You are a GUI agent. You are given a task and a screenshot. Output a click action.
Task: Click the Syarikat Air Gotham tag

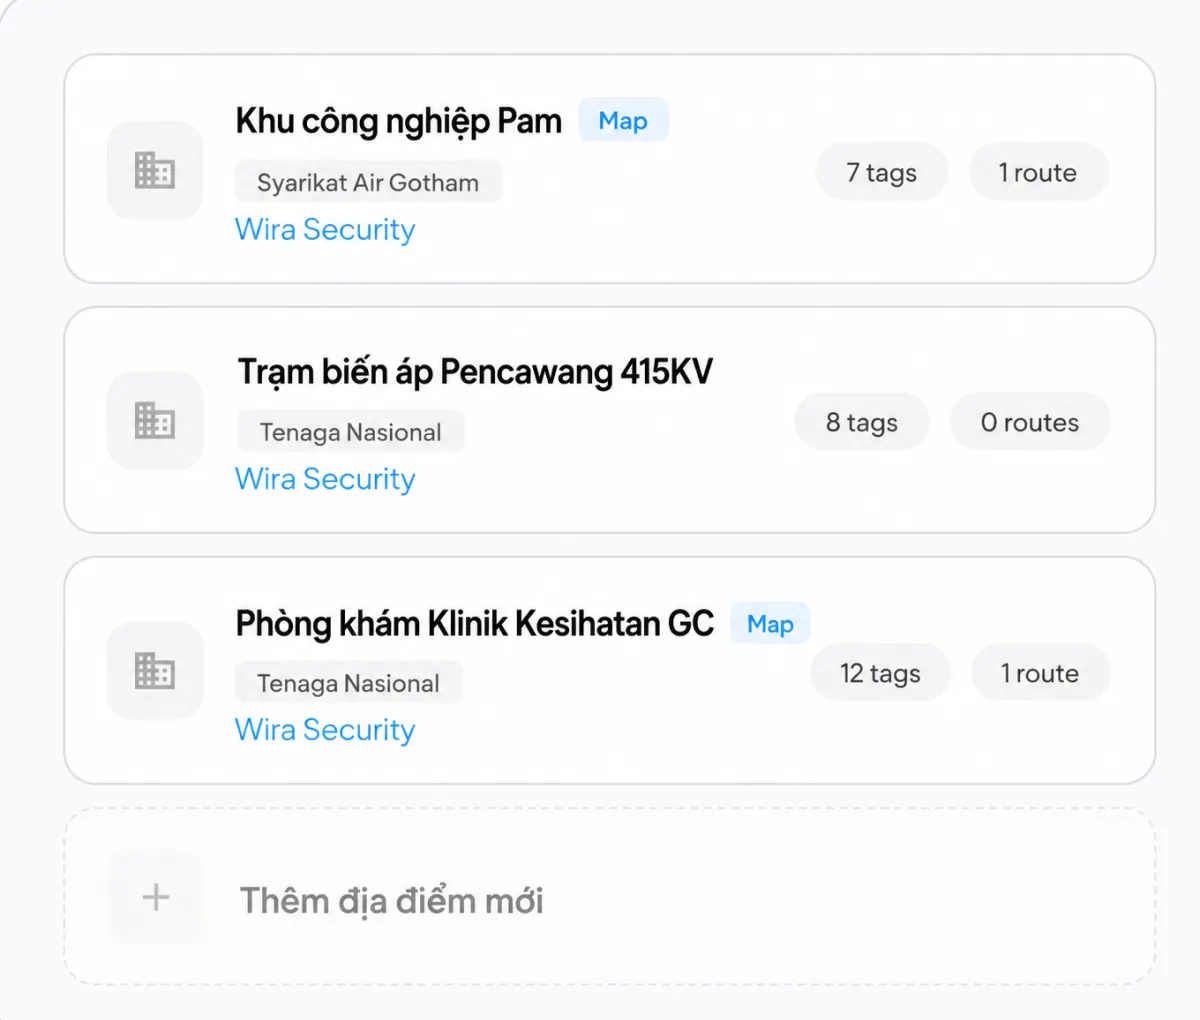point(368,182)
